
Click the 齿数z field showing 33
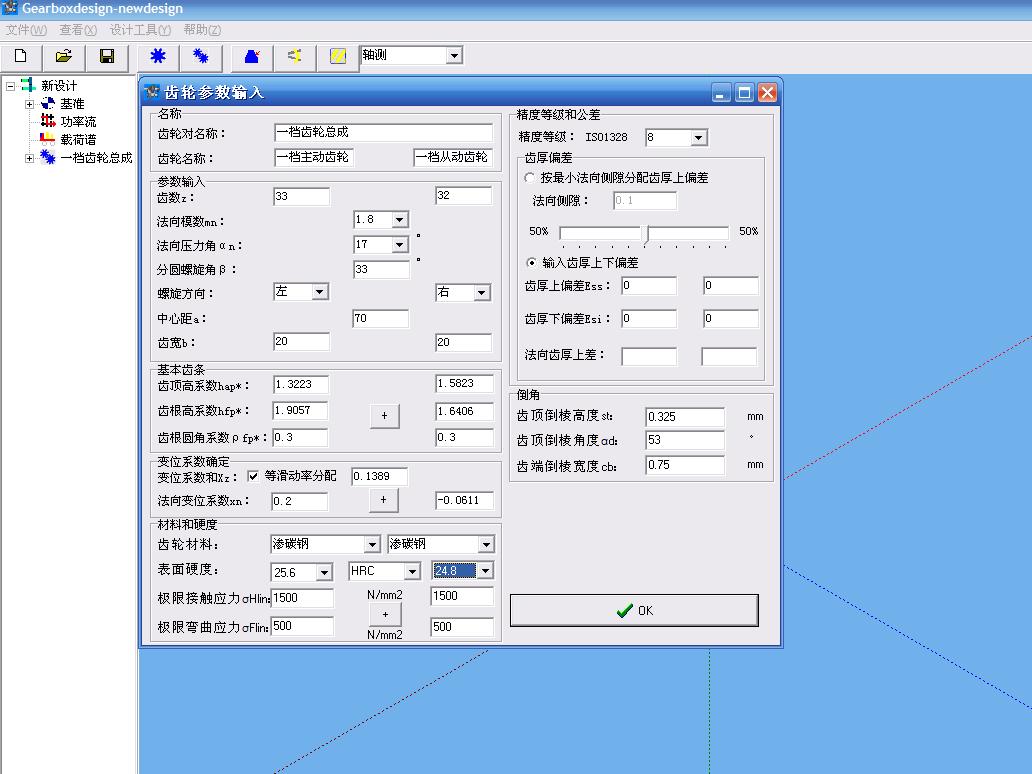click(301, 196)
